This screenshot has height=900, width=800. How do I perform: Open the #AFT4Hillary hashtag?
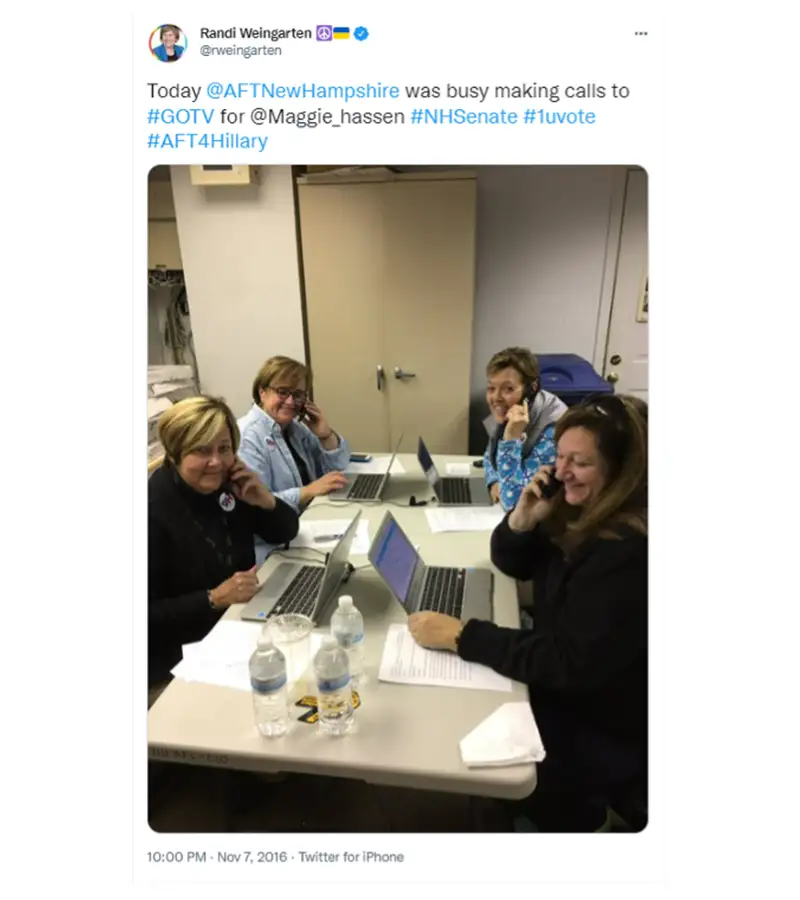(208, 141)
